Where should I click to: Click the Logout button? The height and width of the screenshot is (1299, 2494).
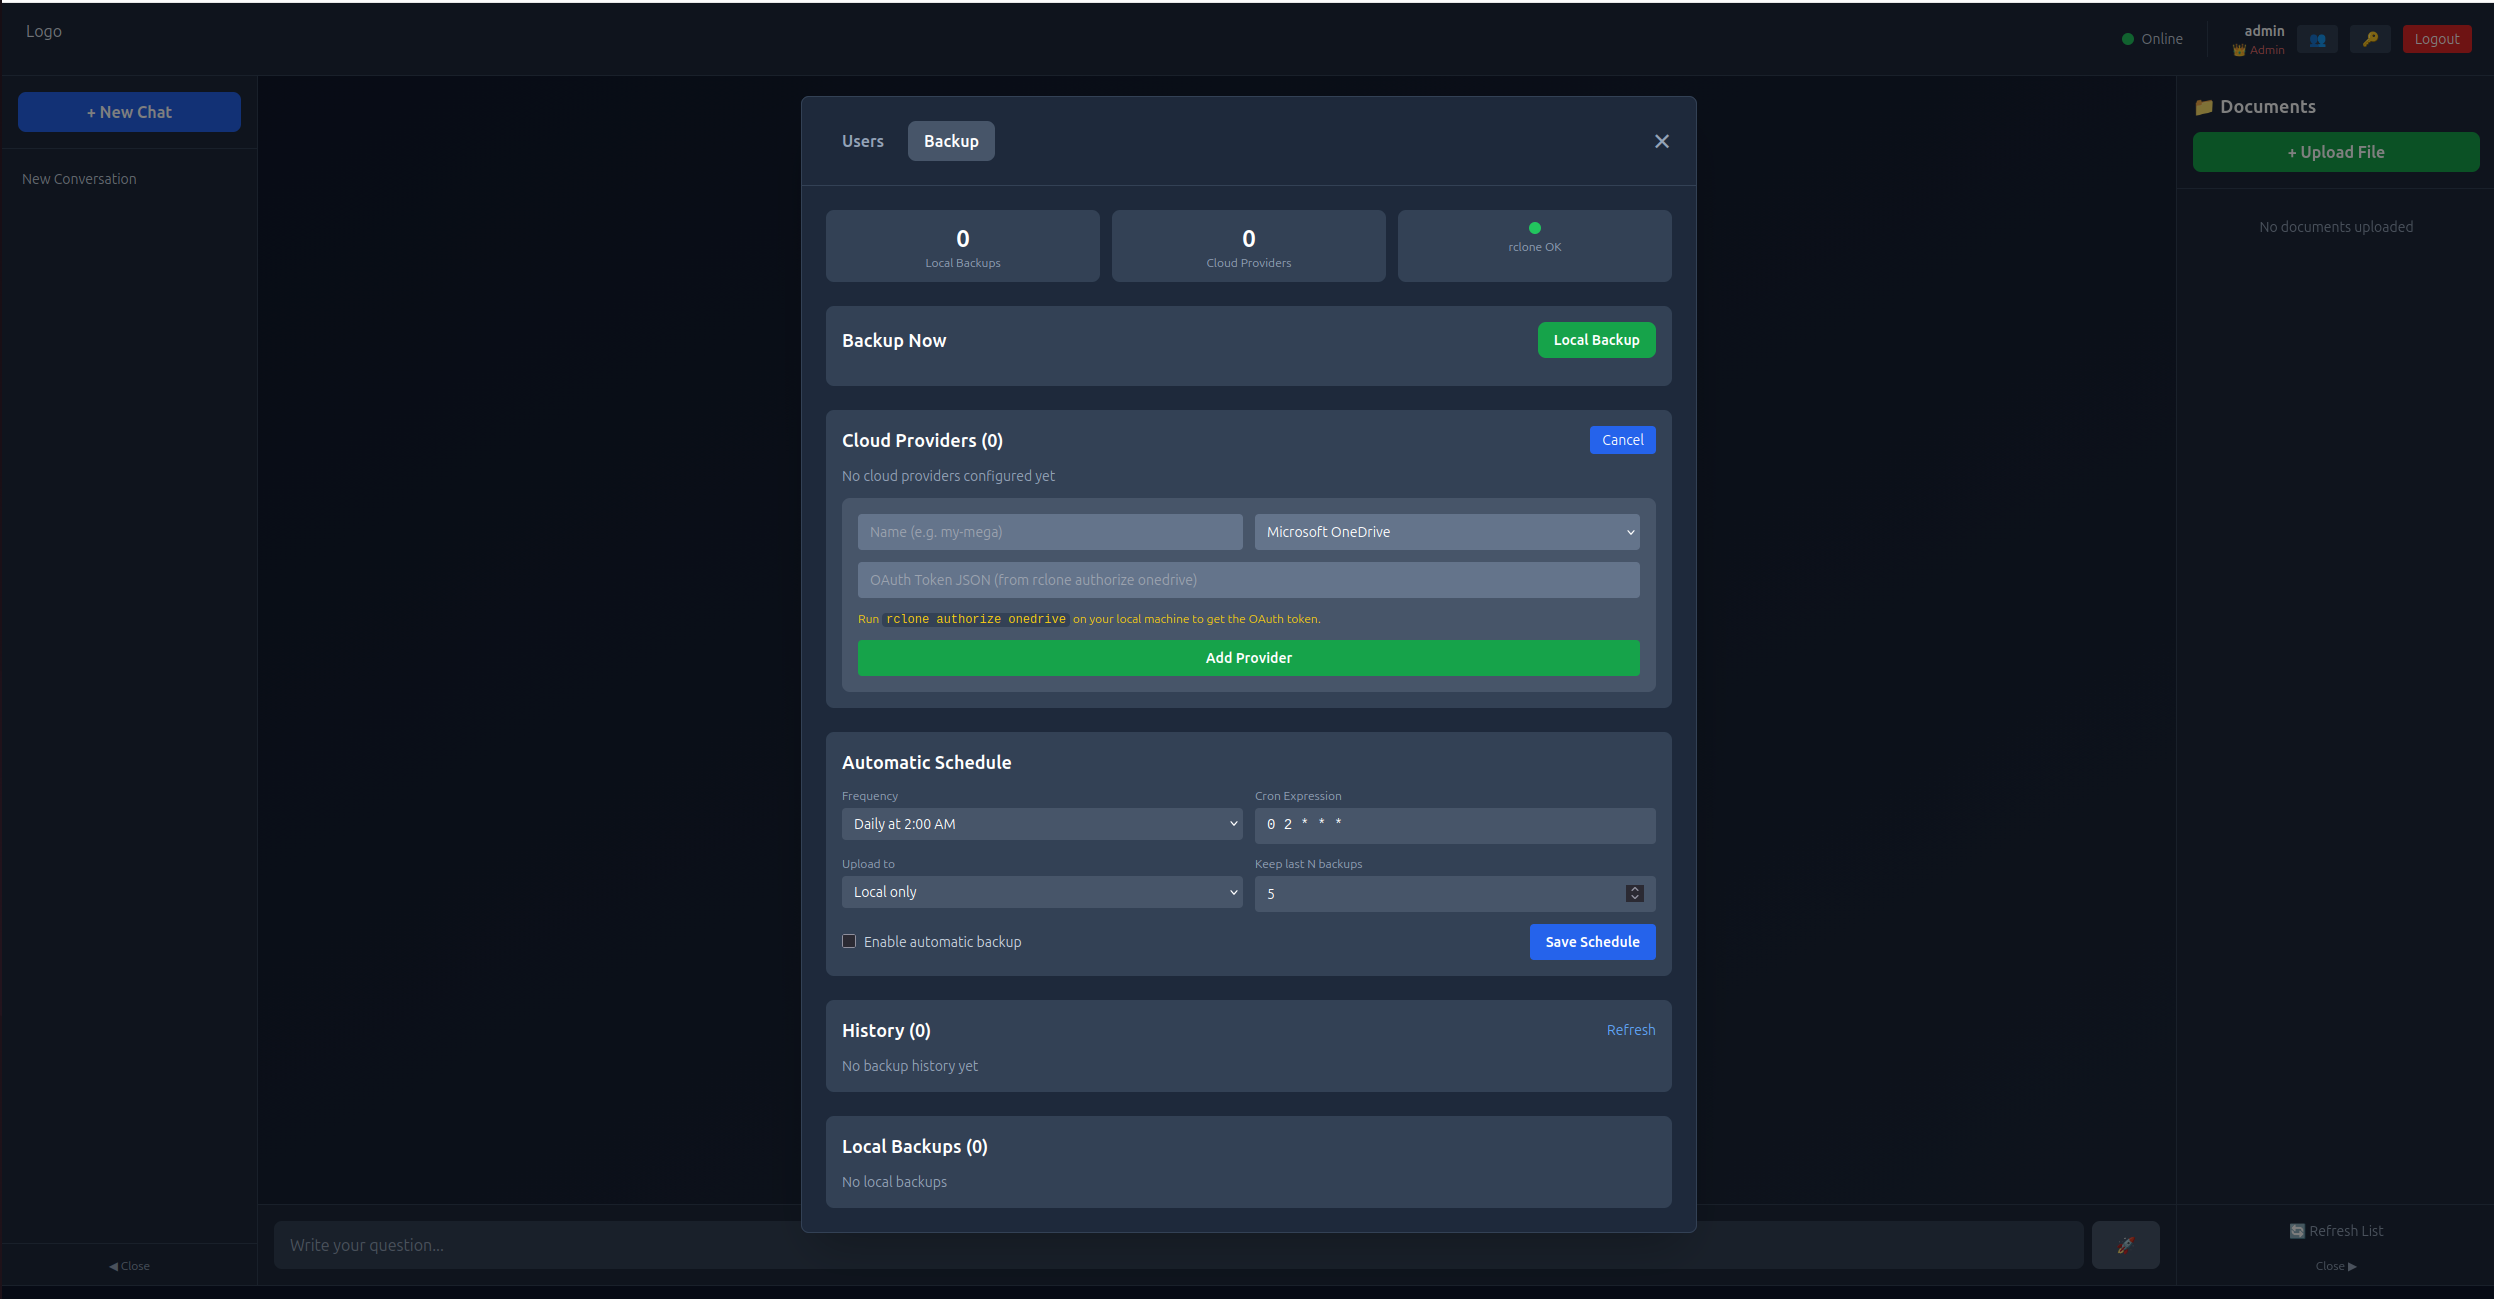(2437, 39)
